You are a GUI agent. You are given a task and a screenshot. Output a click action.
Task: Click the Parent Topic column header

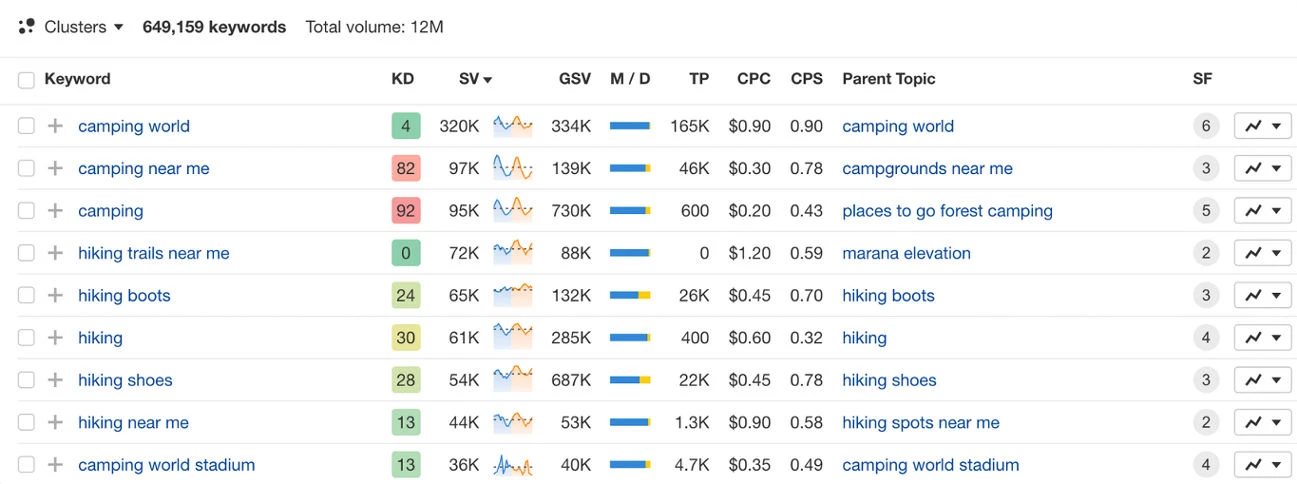(x=889, y=79)
